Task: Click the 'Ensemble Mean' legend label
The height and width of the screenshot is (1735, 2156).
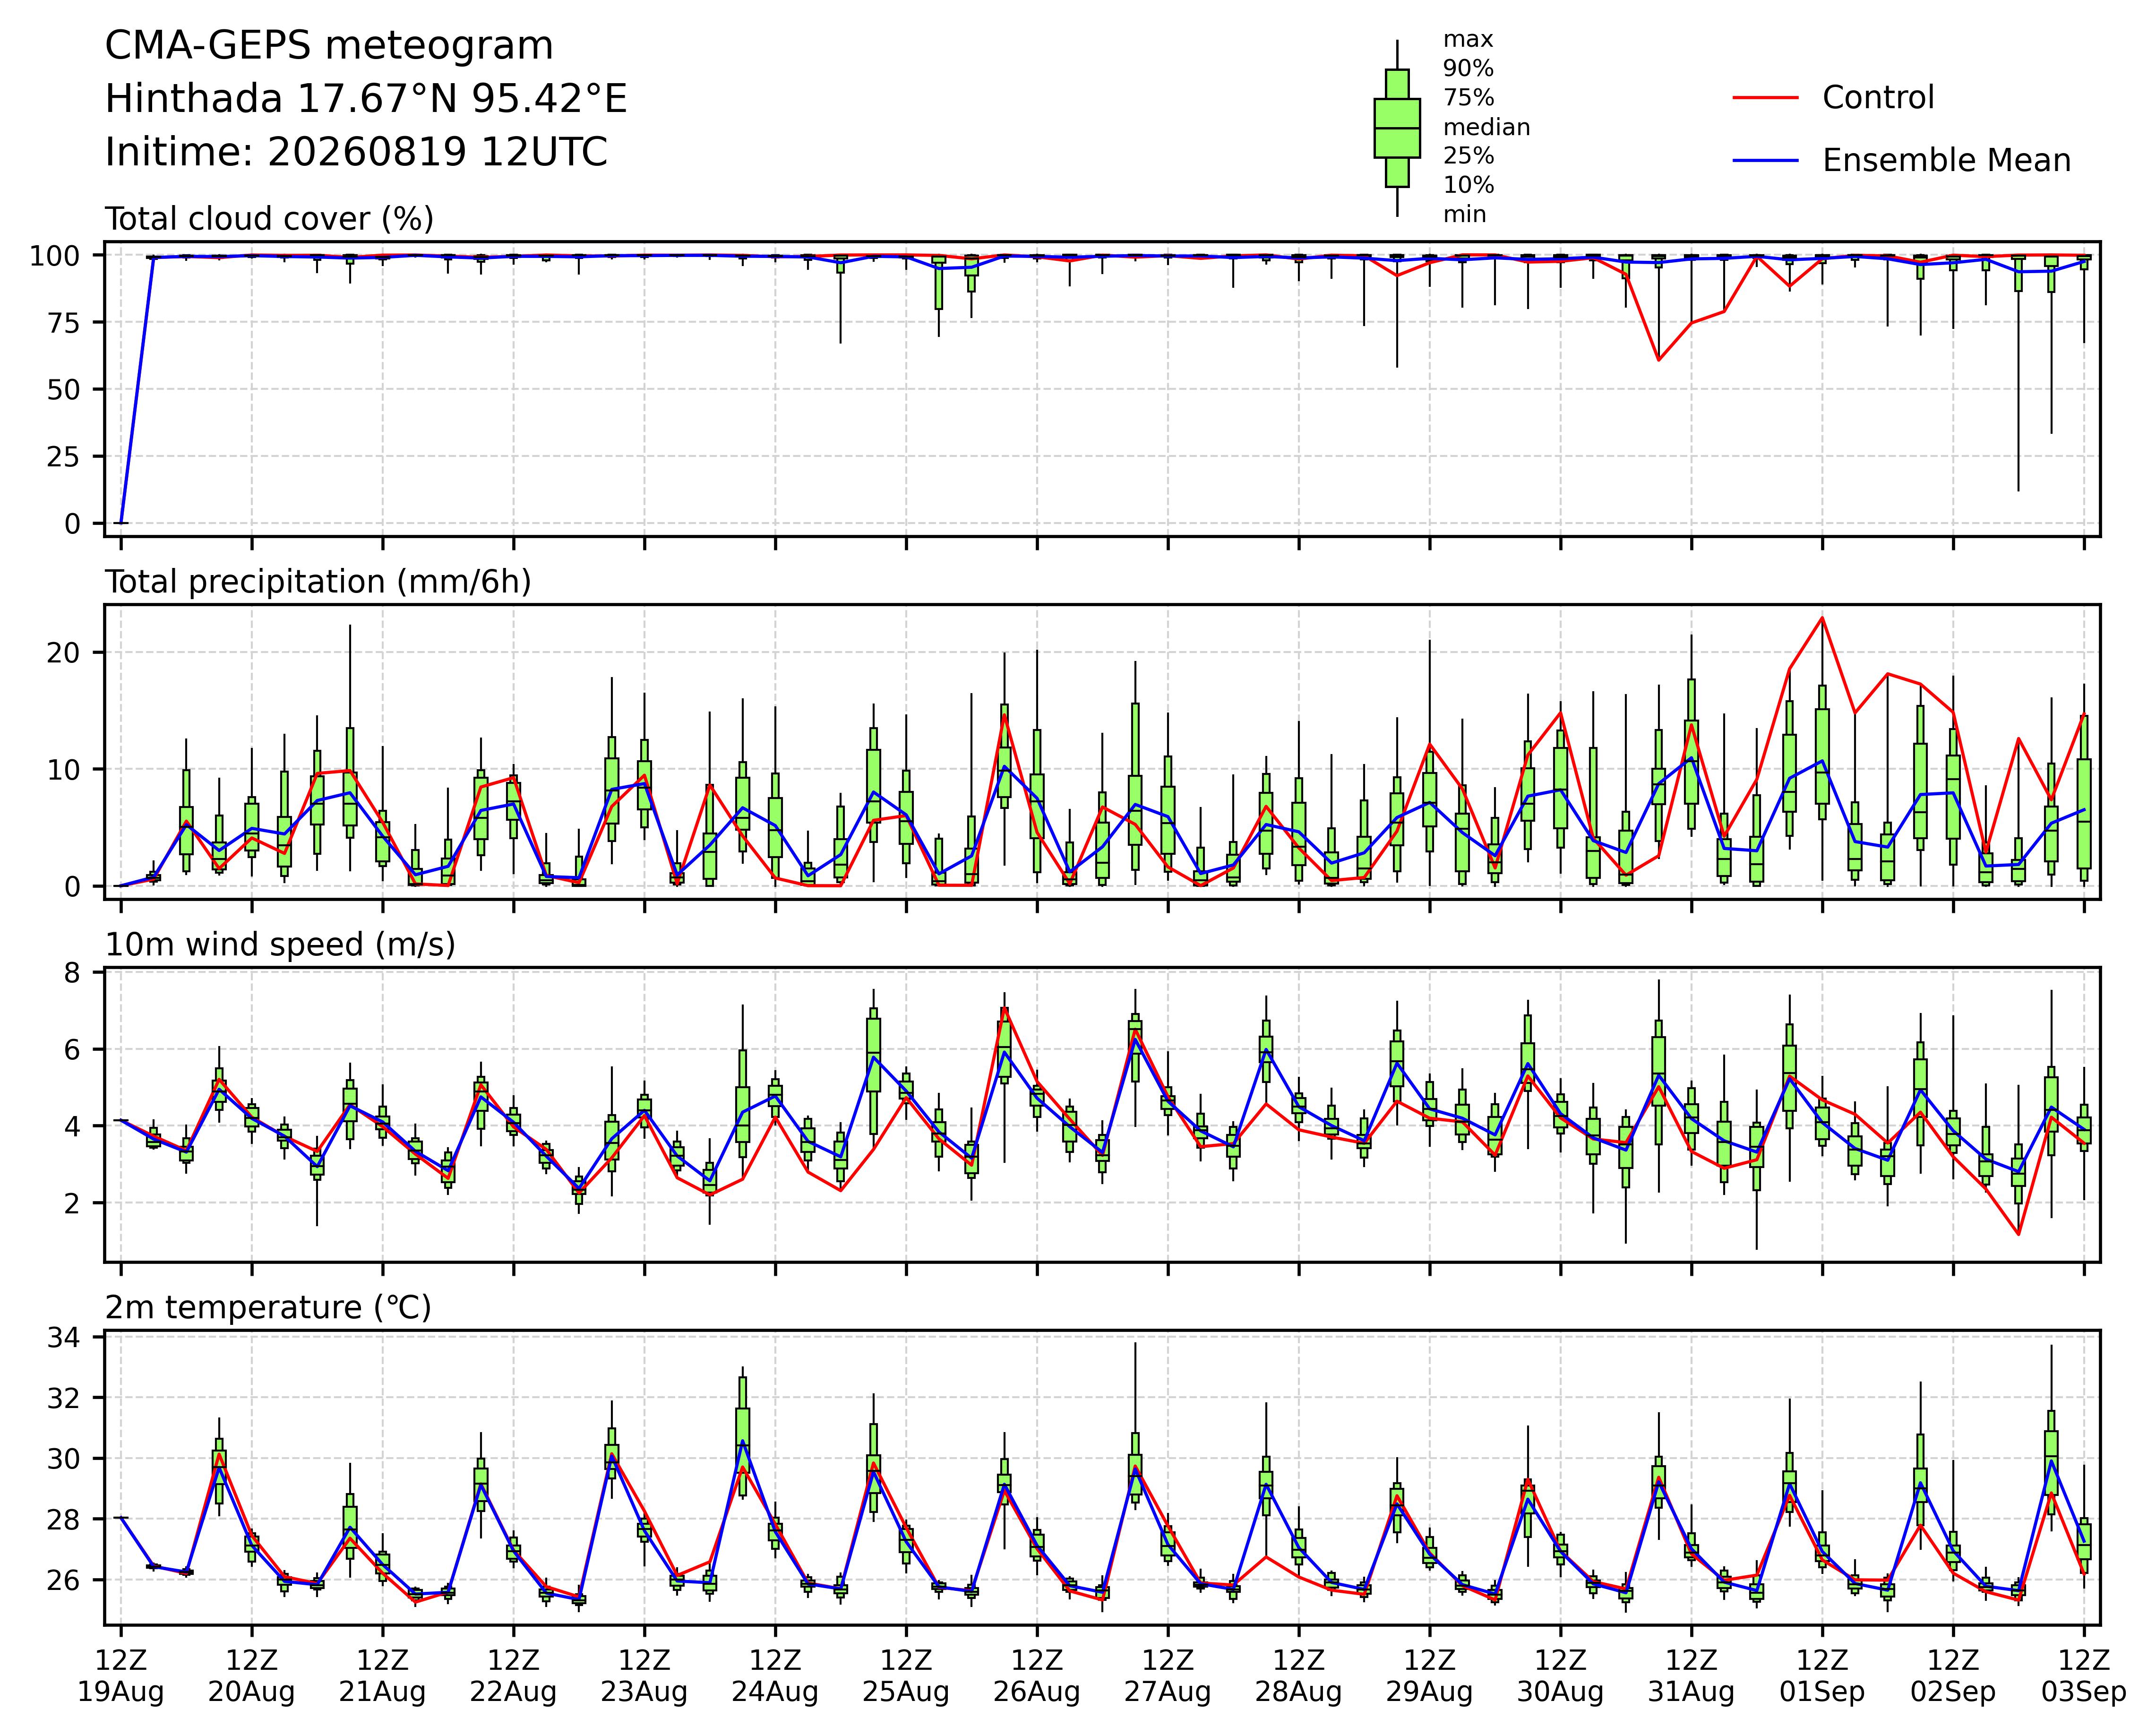Action: pos(1946,161)
